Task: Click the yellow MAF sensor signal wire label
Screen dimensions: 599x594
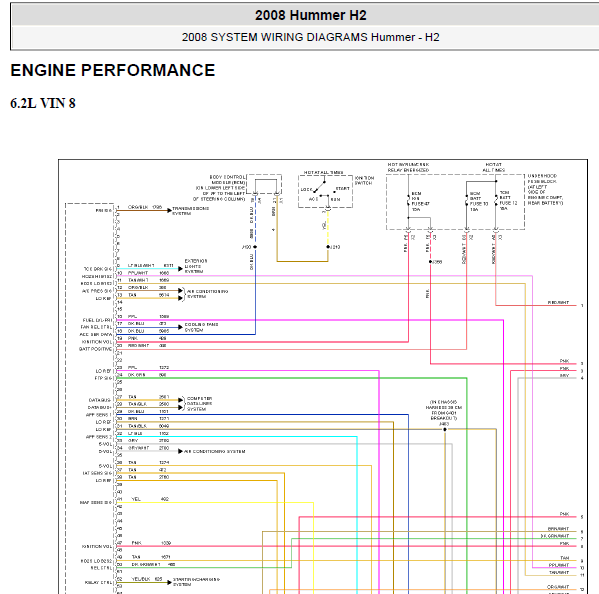Action: point(136,499)
